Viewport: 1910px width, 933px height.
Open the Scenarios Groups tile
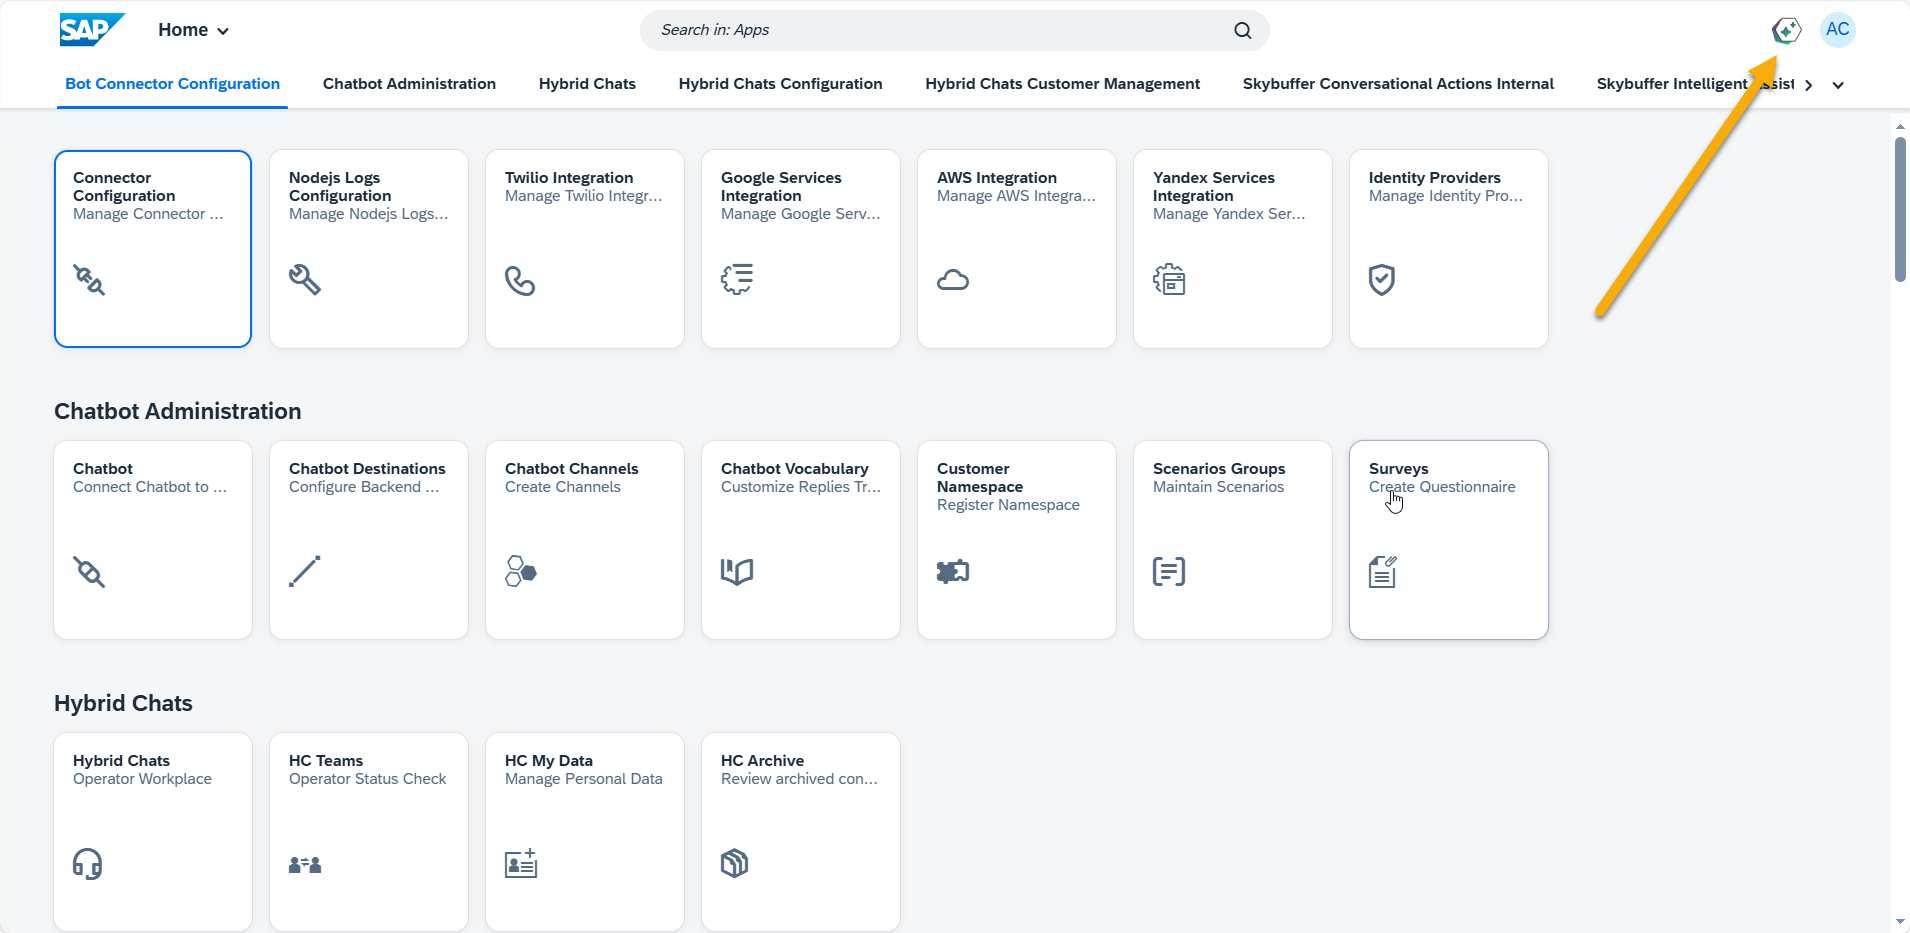point(1232,540)
